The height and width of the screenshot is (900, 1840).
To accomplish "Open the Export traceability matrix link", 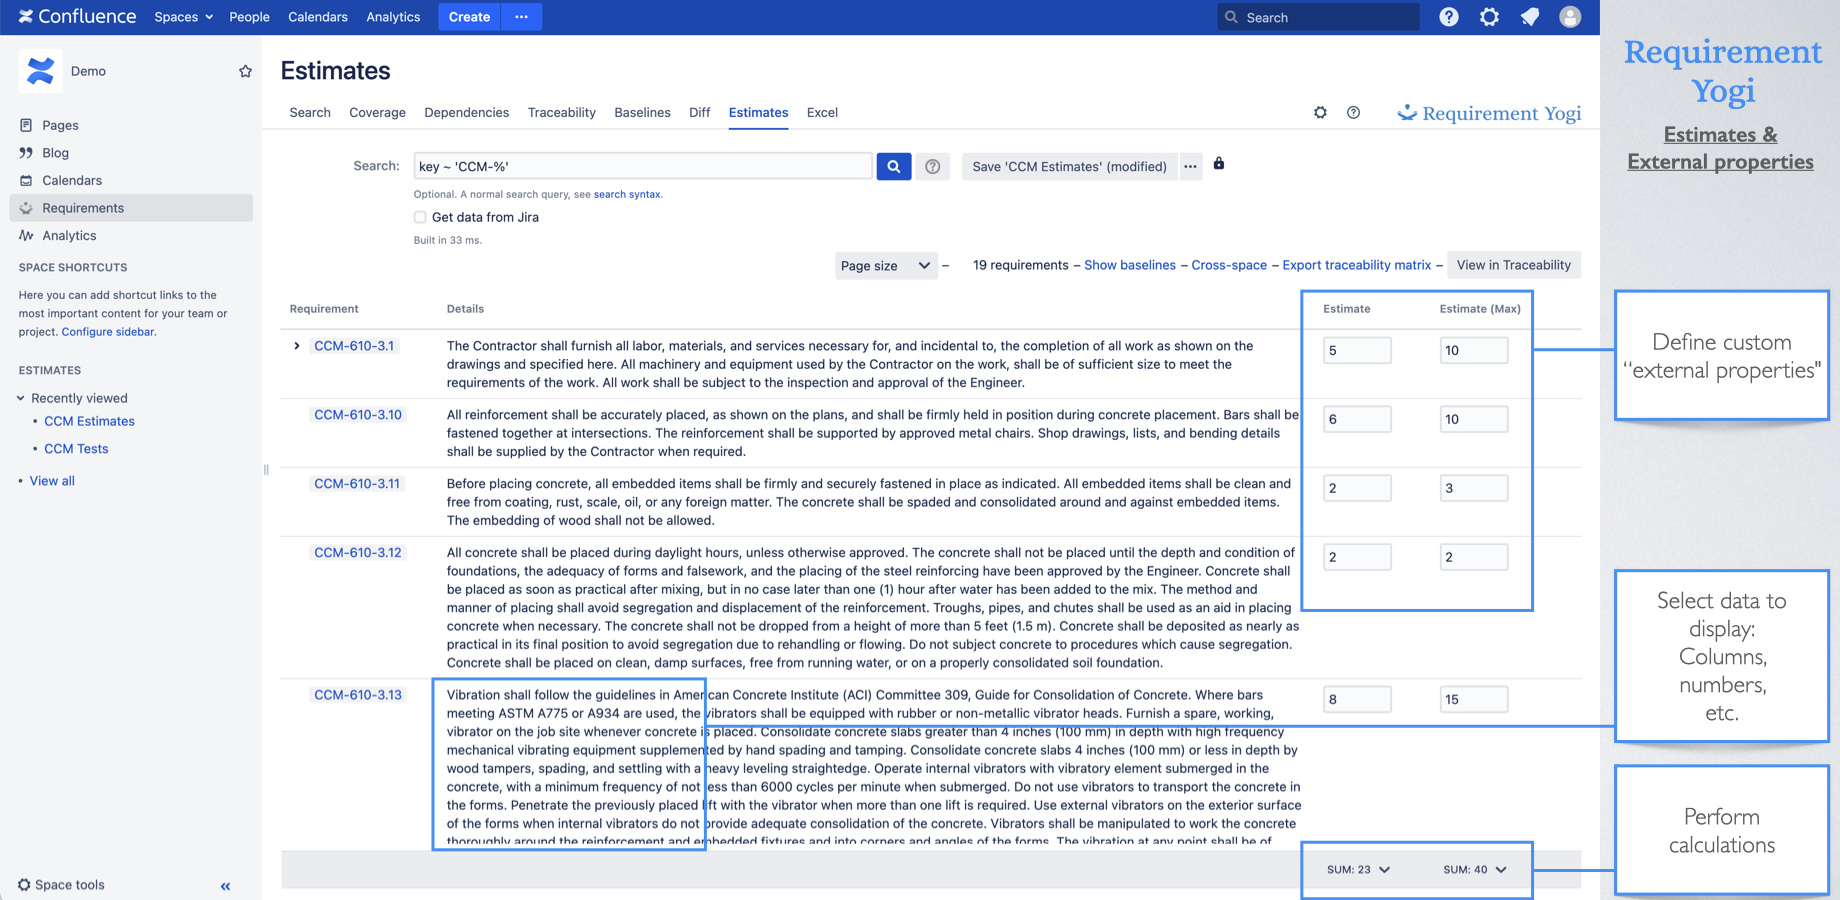I will 1356,265.
